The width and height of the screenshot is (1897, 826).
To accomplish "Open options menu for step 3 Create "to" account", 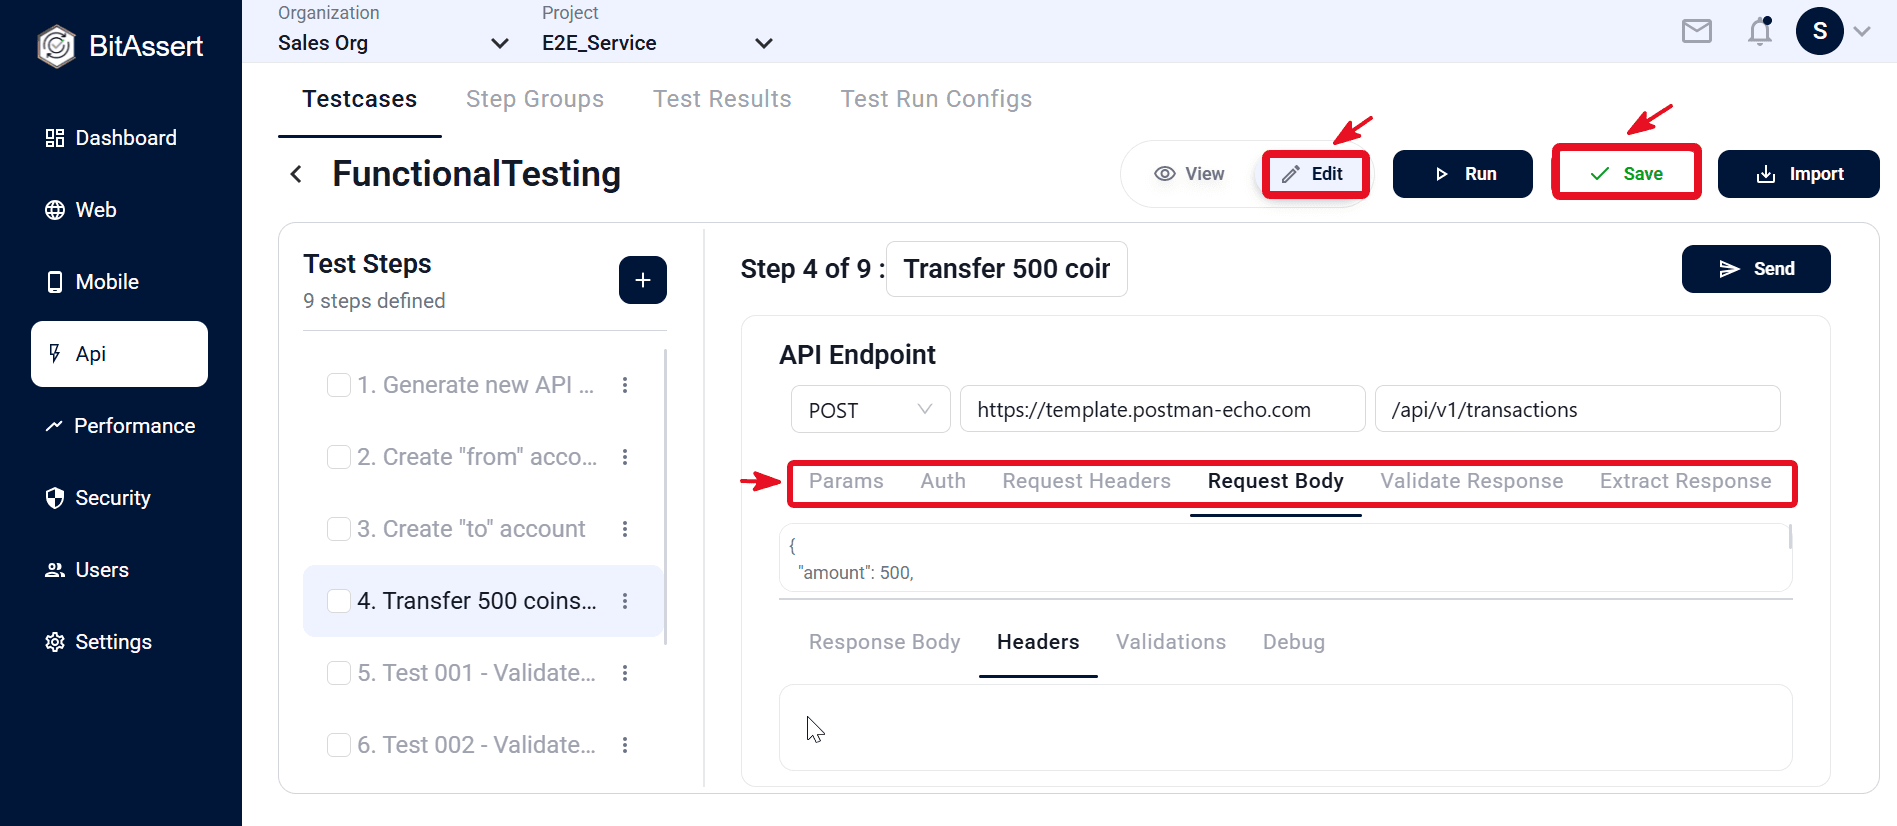I will [625, 529].
